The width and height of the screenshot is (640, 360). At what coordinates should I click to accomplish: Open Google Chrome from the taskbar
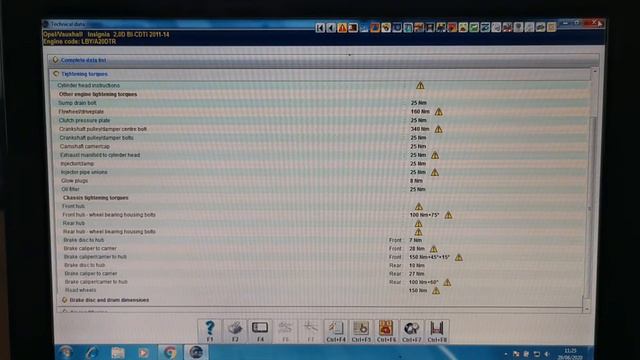coord(170,352)
